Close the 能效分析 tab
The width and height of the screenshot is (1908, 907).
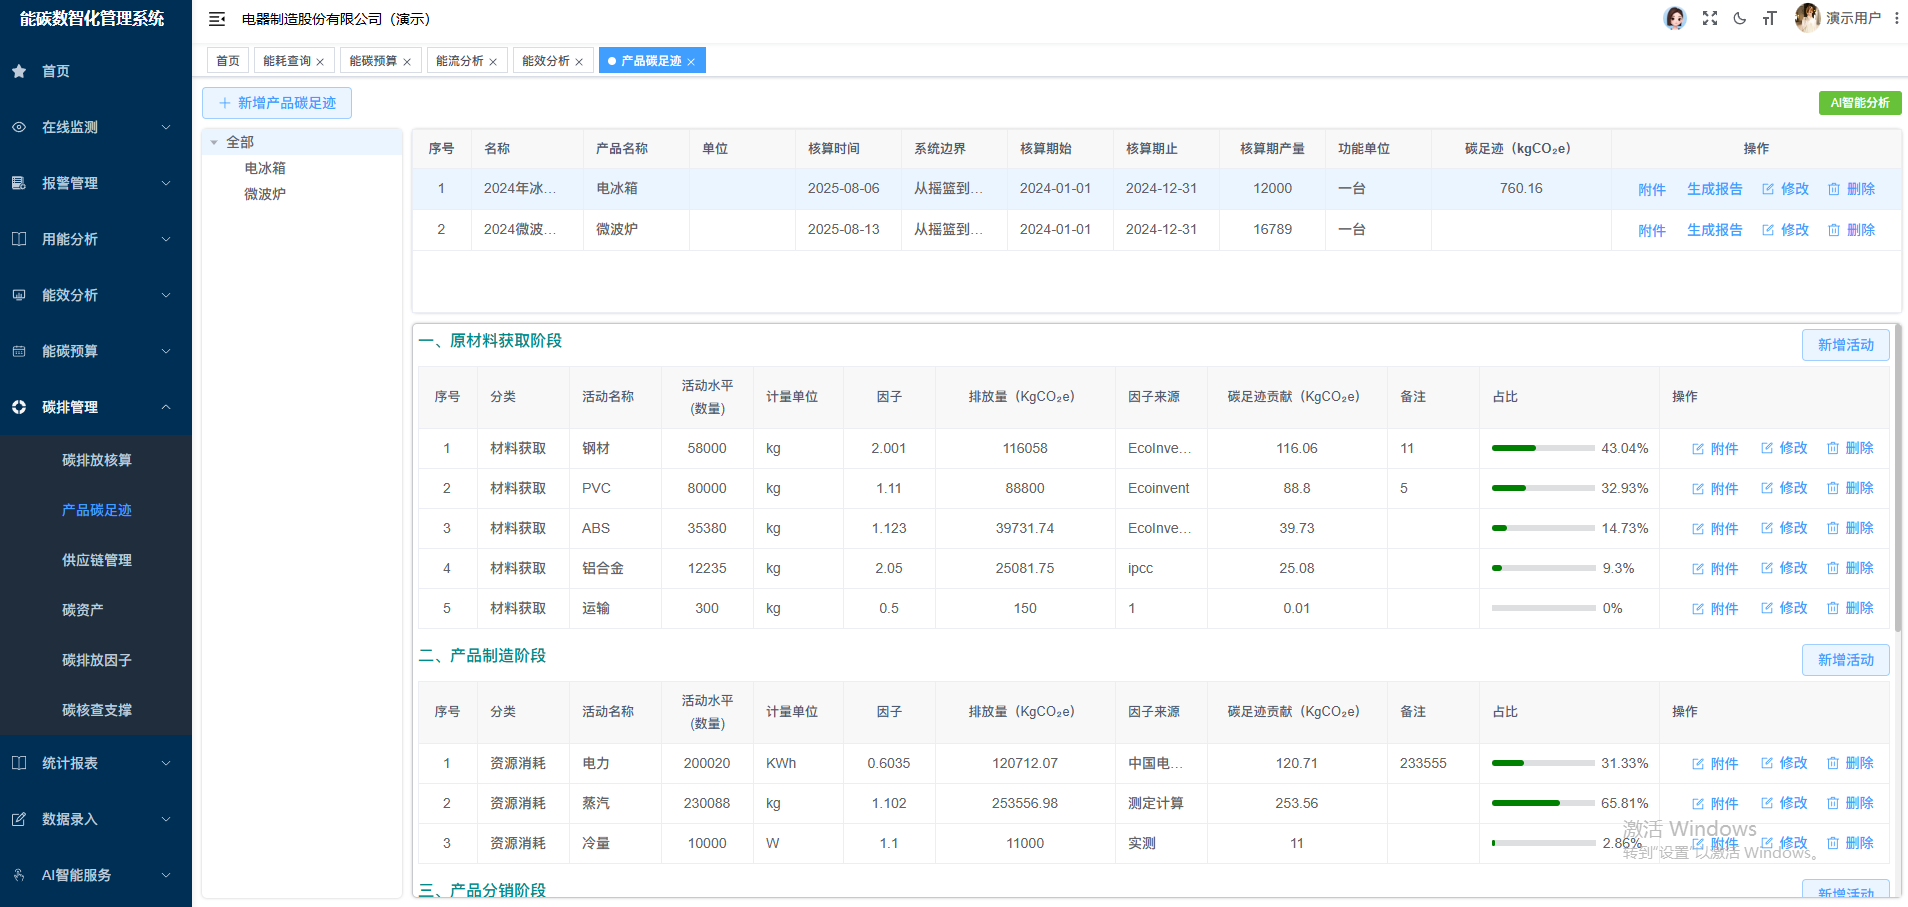[x=579, y=60]
